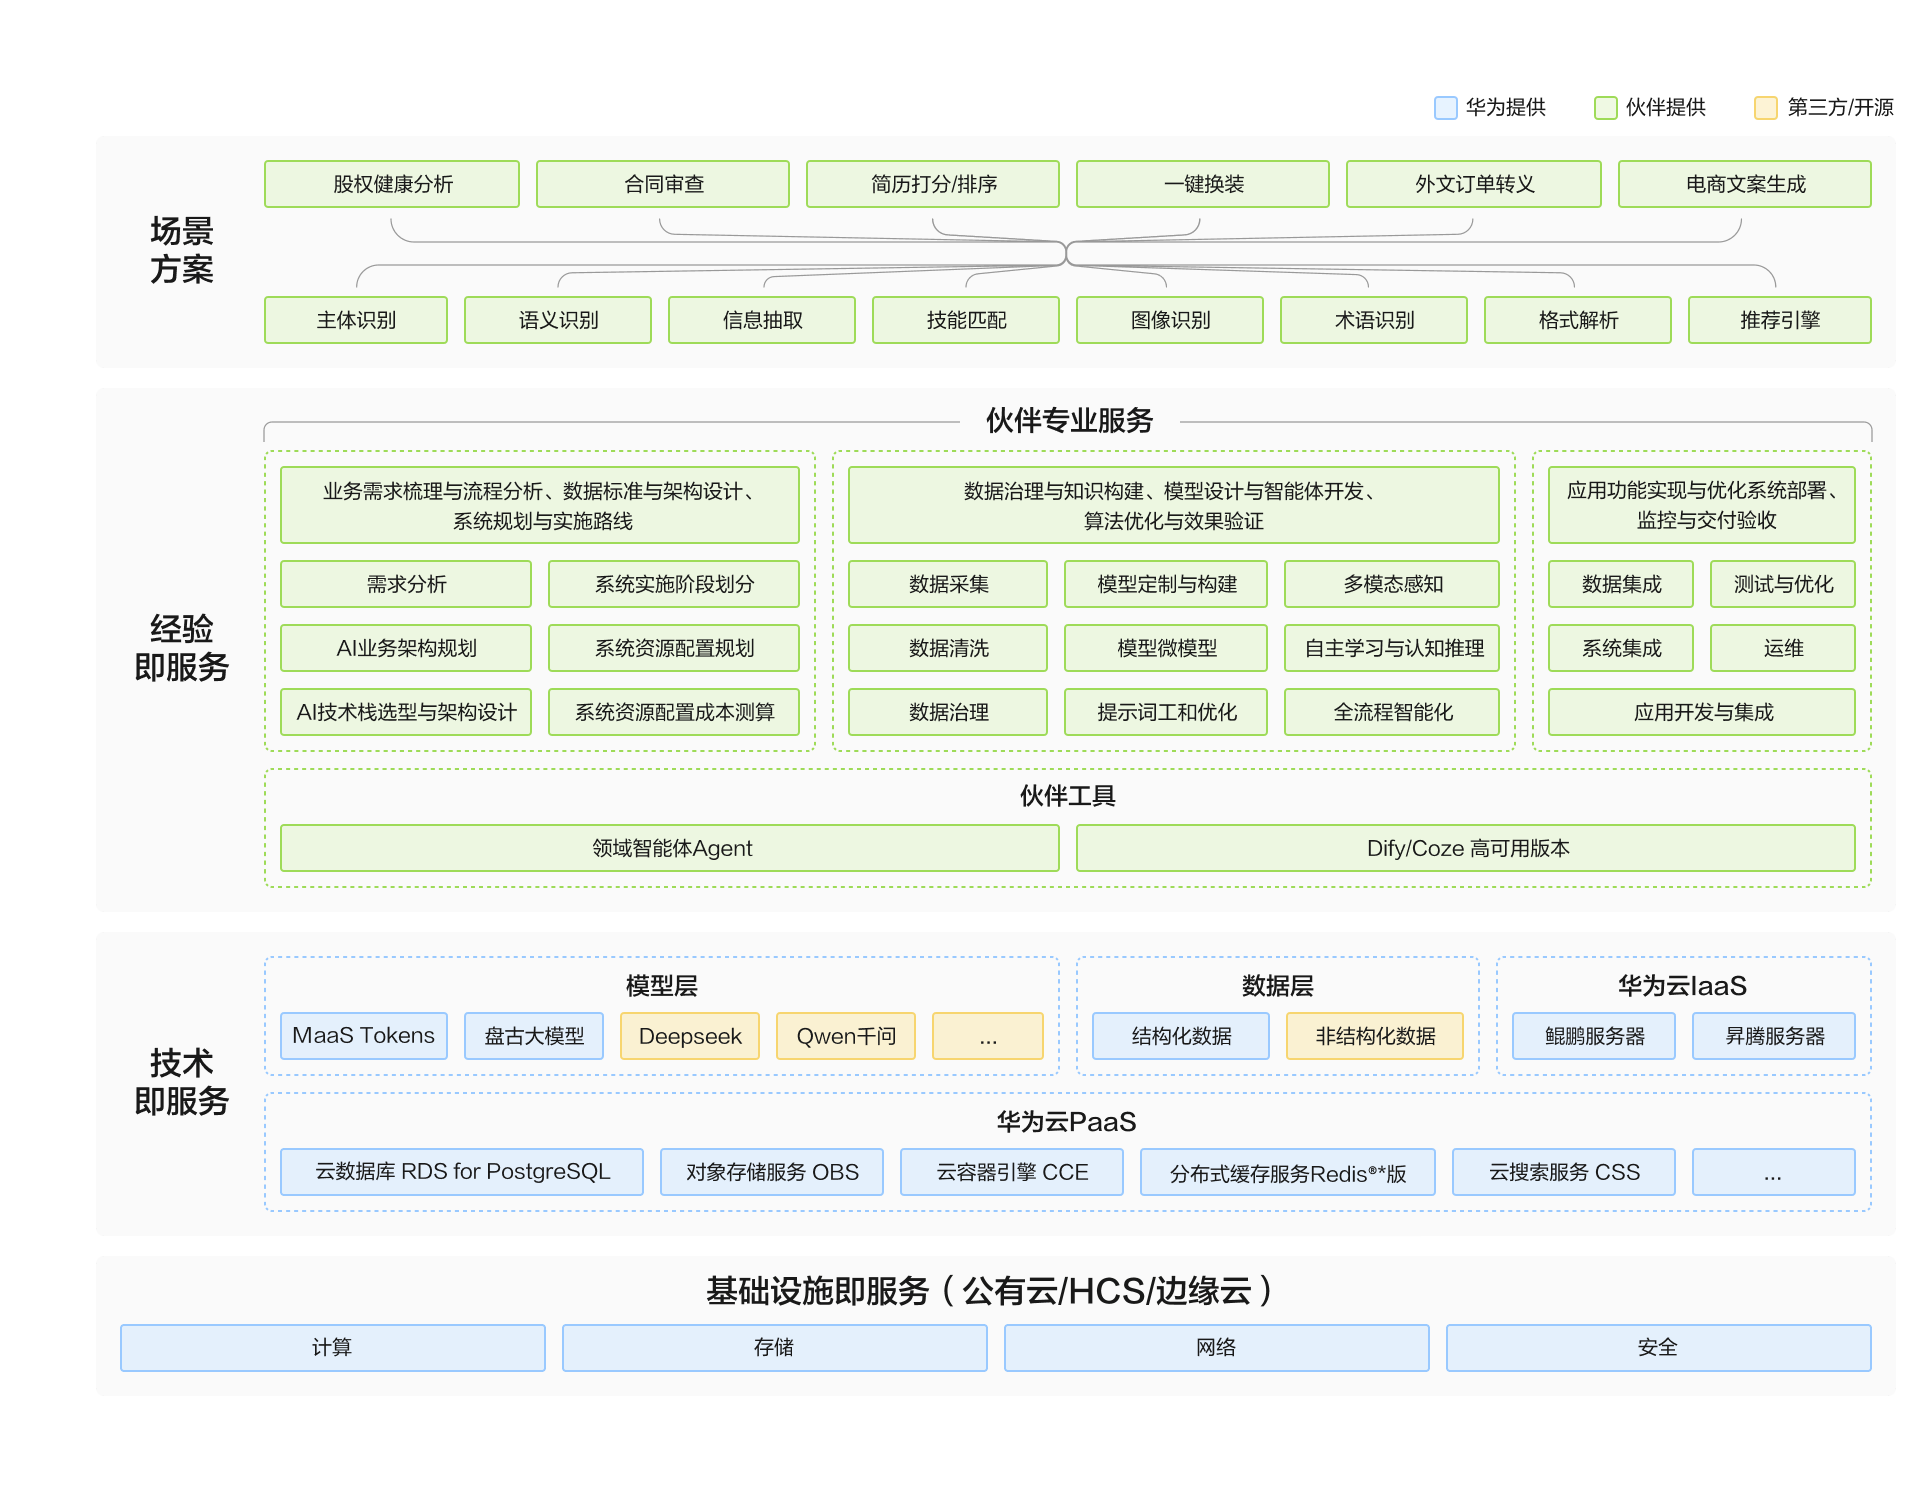The height and width of the screenshot is (1492, 1920).
Task: Select the 非结构化数据 box
Action: point(1375,1036)
